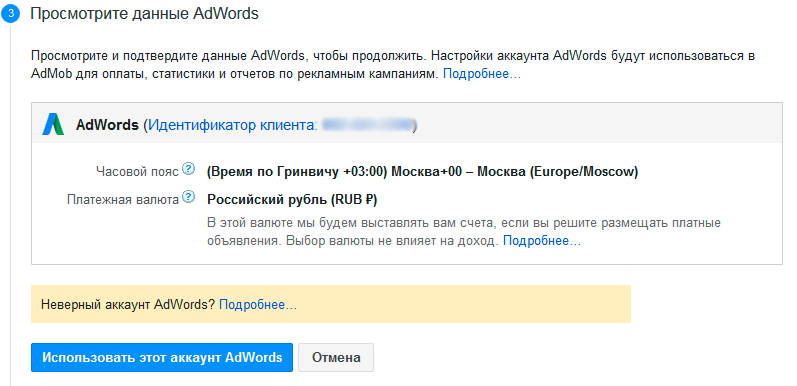Image resolution: width=797 pixels, height=386 pixels.
Task: Click the AdWords logo icon
Action: [x=53, y=124]
